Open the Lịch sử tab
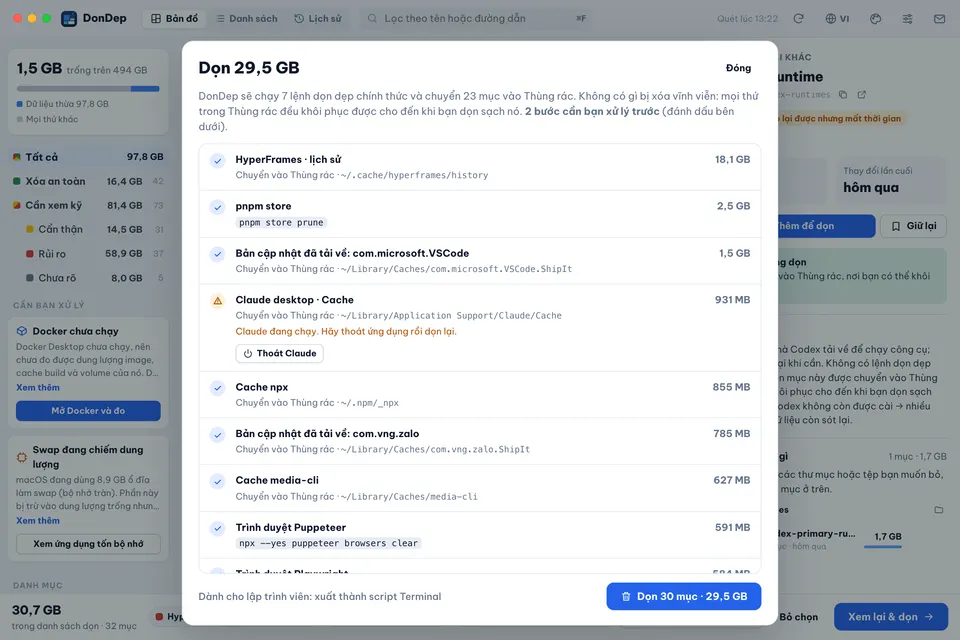The width and height of the screenshot is (960, 640). [318, 18]
